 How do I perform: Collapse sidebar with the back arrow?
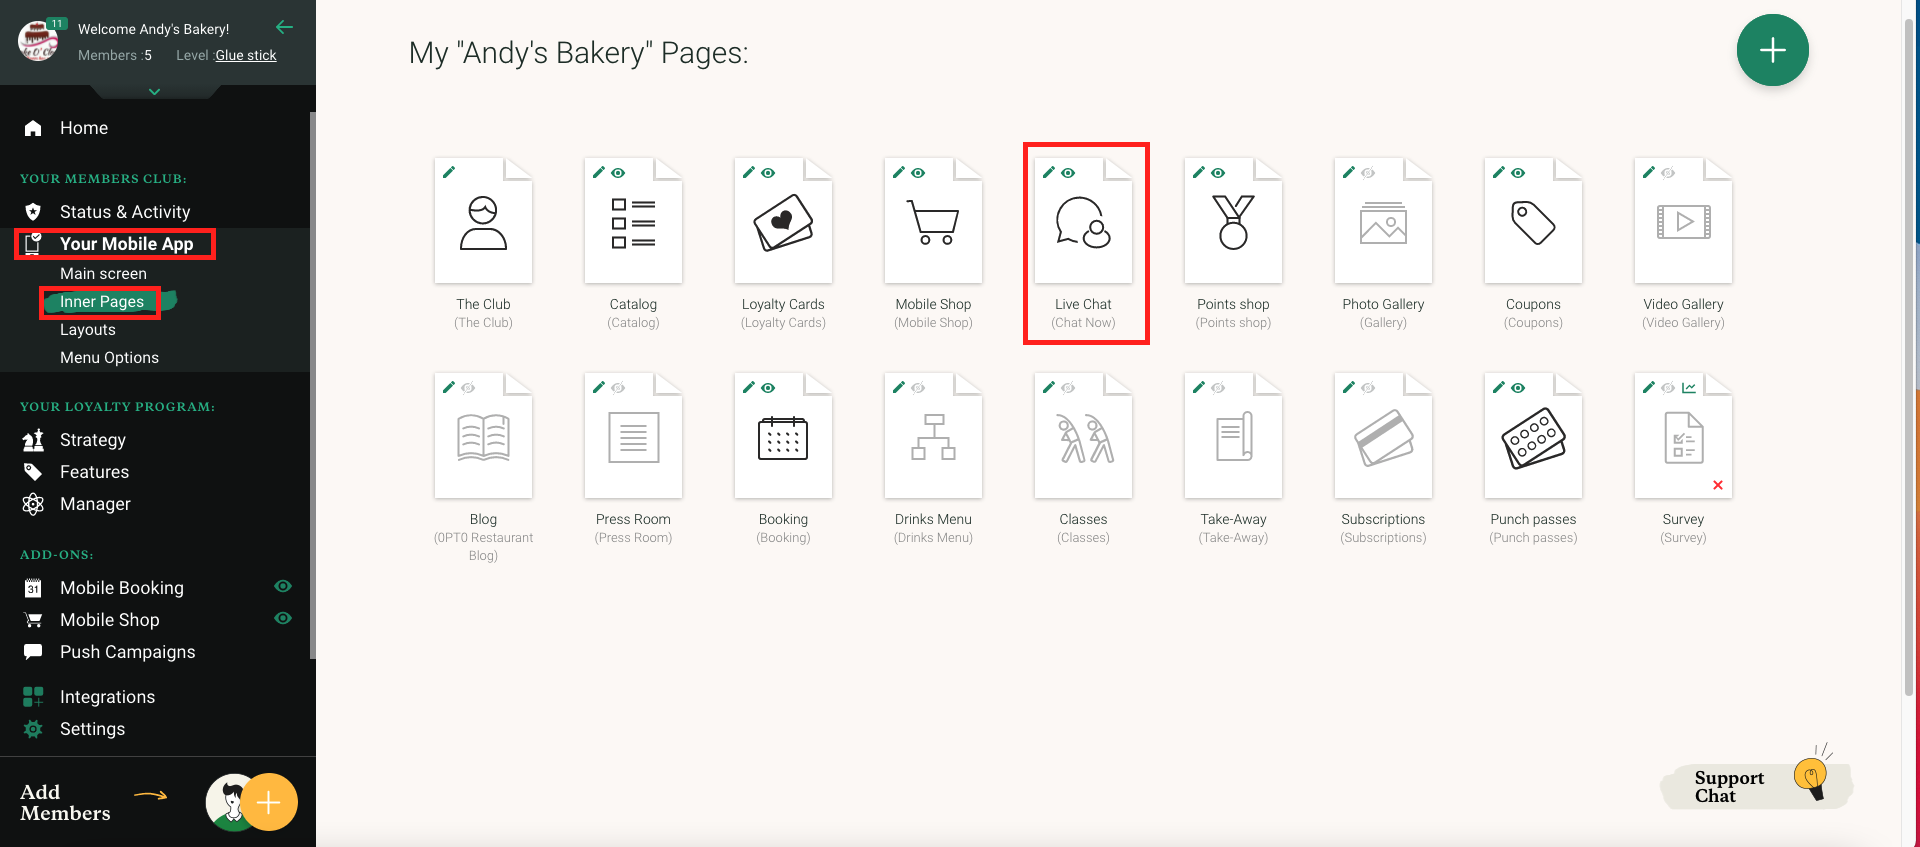[285, 27]
